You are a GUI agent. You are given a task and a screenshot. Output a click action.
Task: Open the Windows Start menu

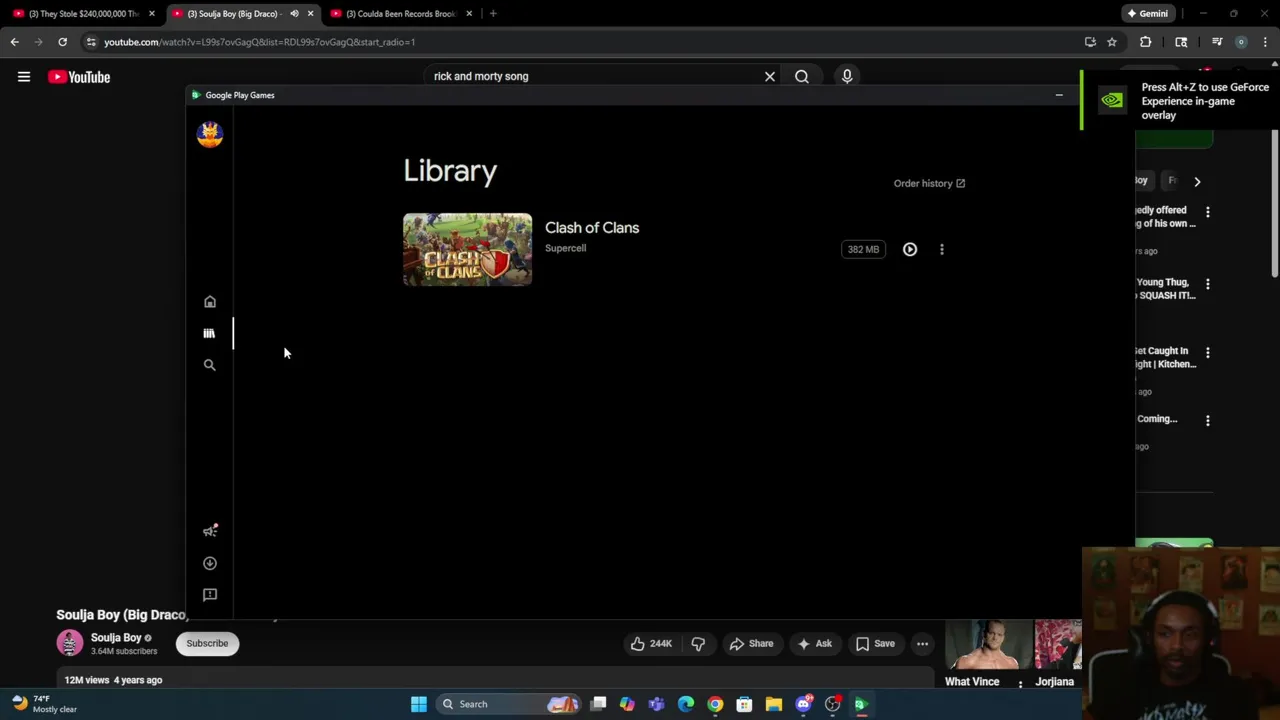[419, 704]
